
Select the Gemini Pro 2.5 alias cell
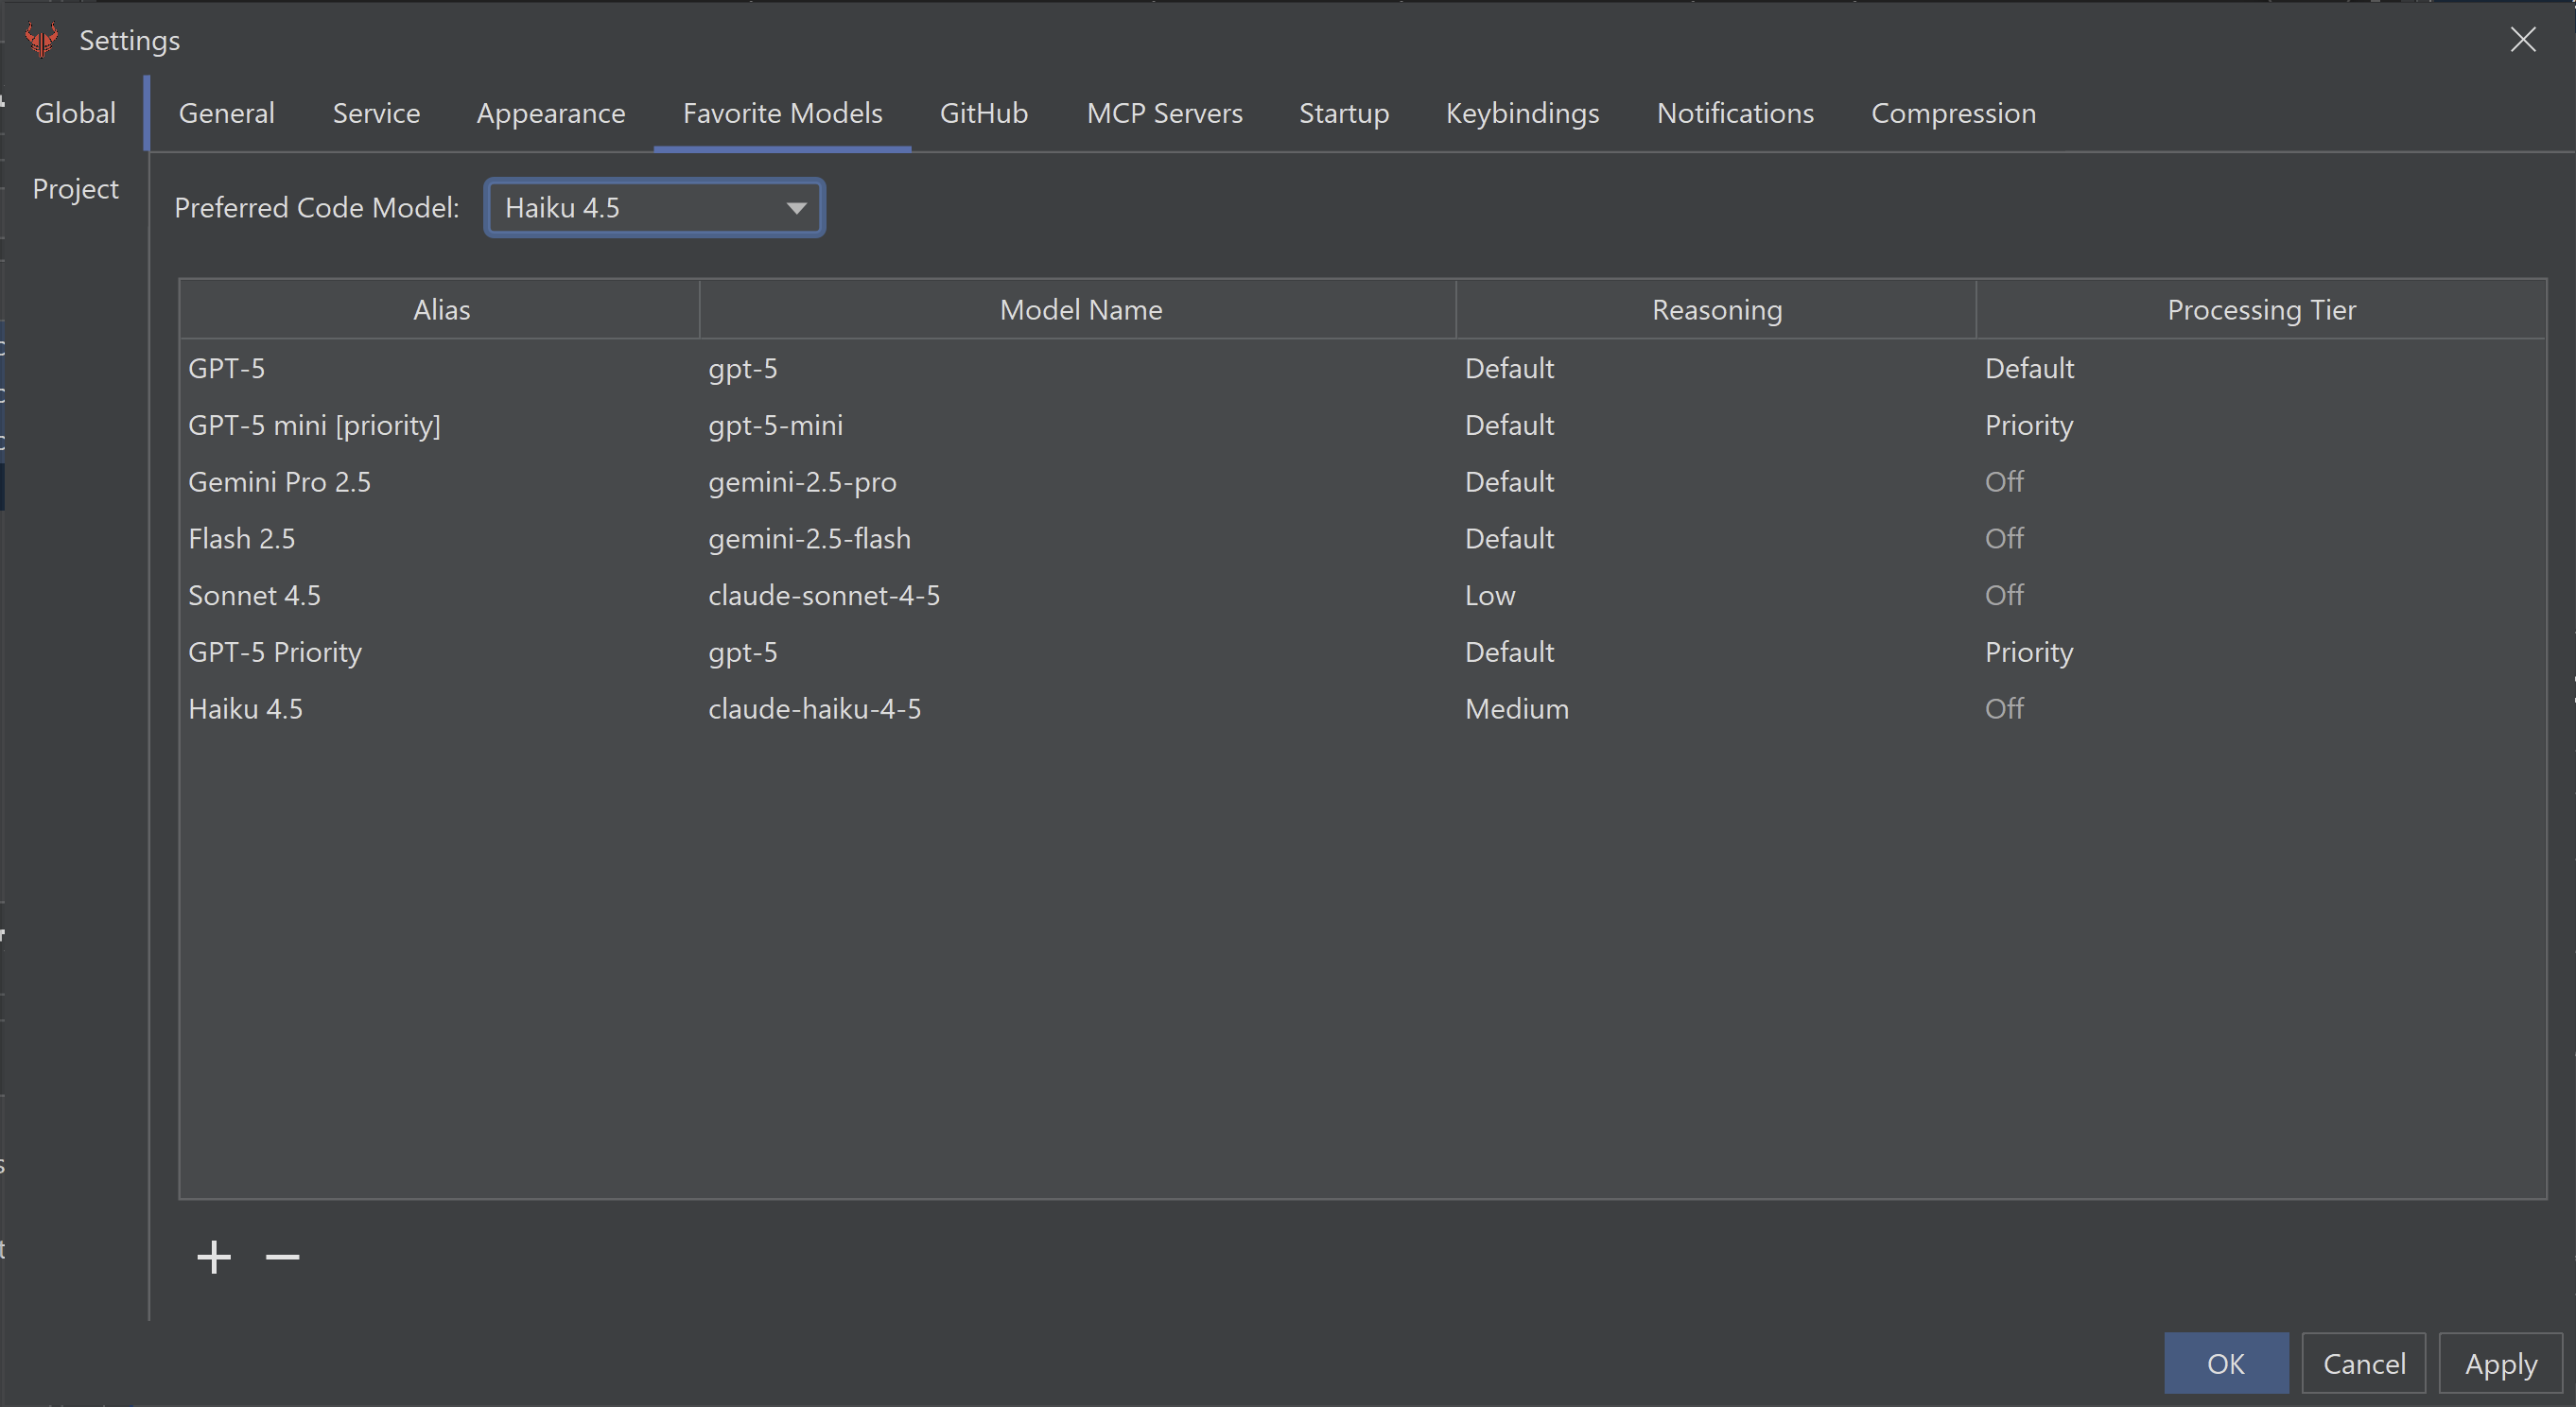(280, 483)
